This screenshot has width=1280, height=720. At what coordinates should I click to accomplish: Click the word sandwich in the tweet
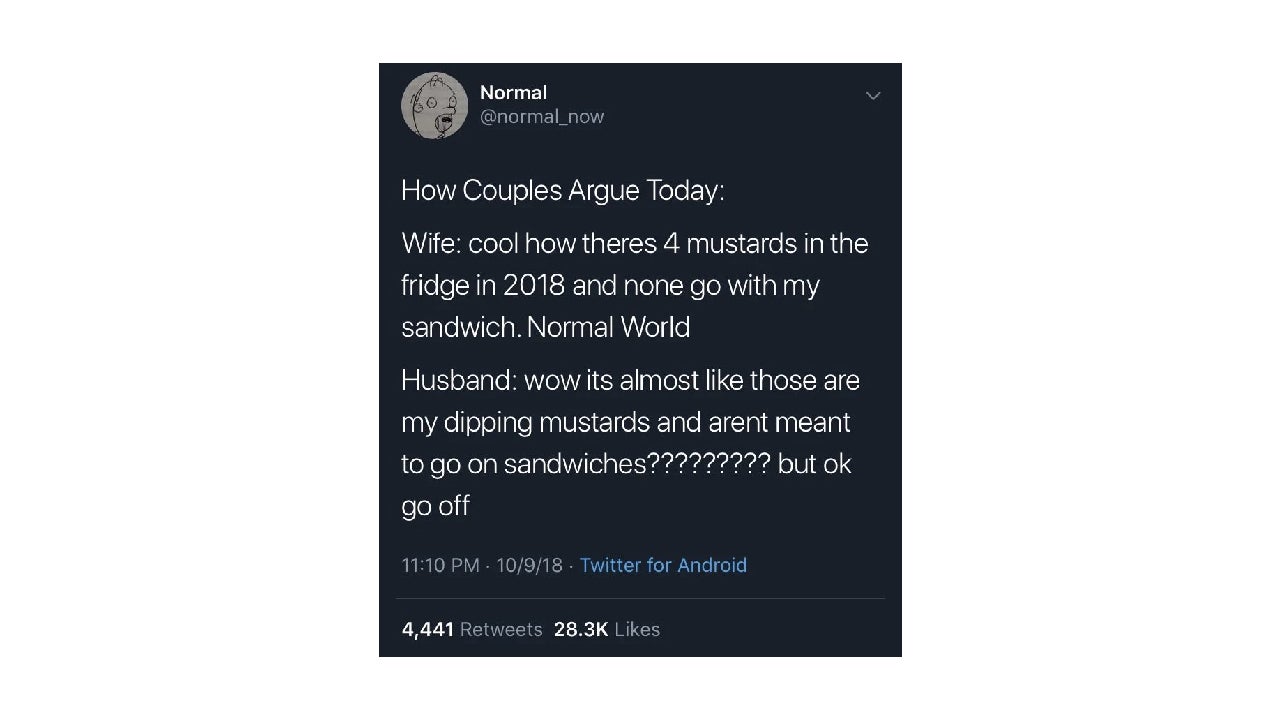(460, 327)
